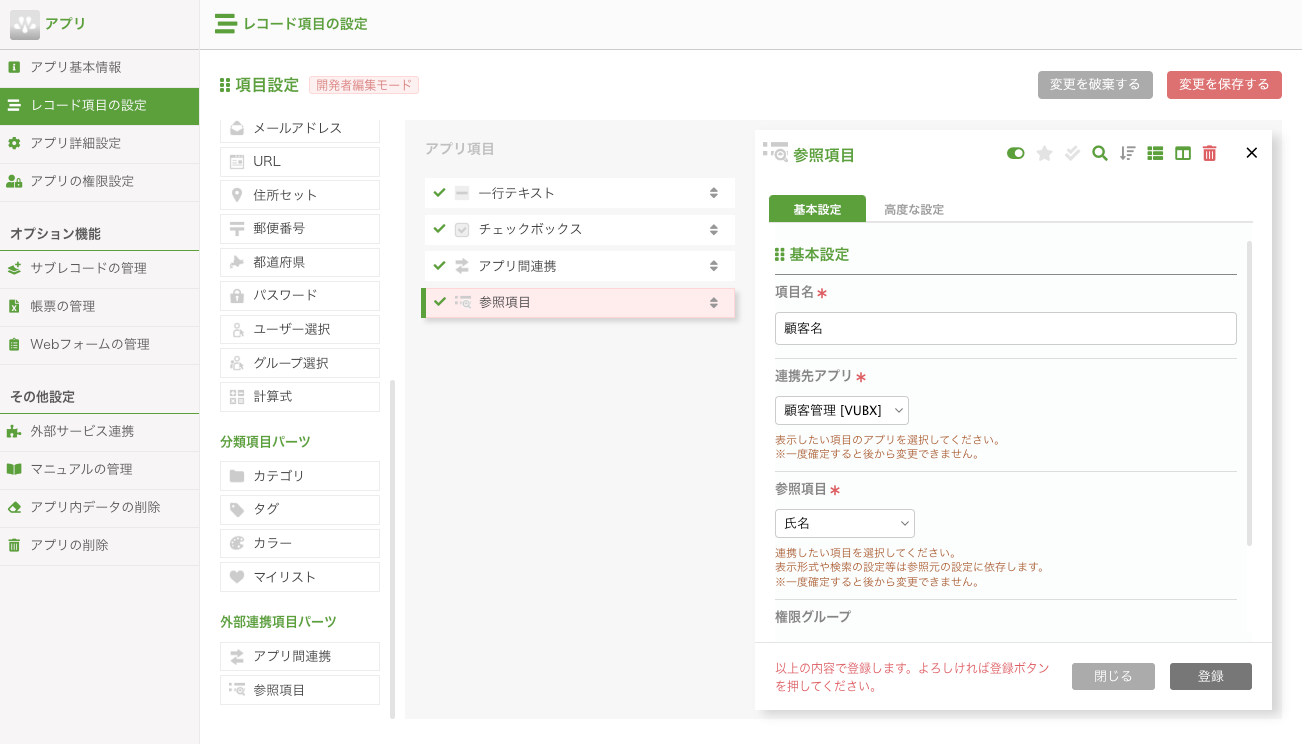Open 外部サービス連携 in sidebar
The height and width of the screenshot is (744, 1302).
click(x=99, y=431)
